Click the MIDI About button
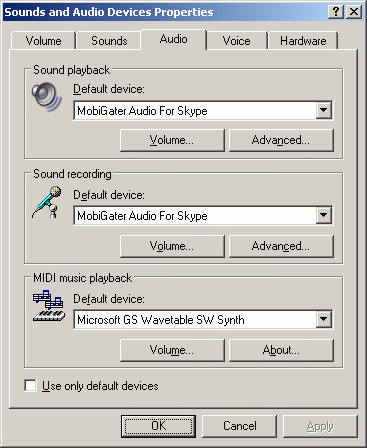Screen dimensions: 367x448 pyautogui.click(x=281, y=350)
